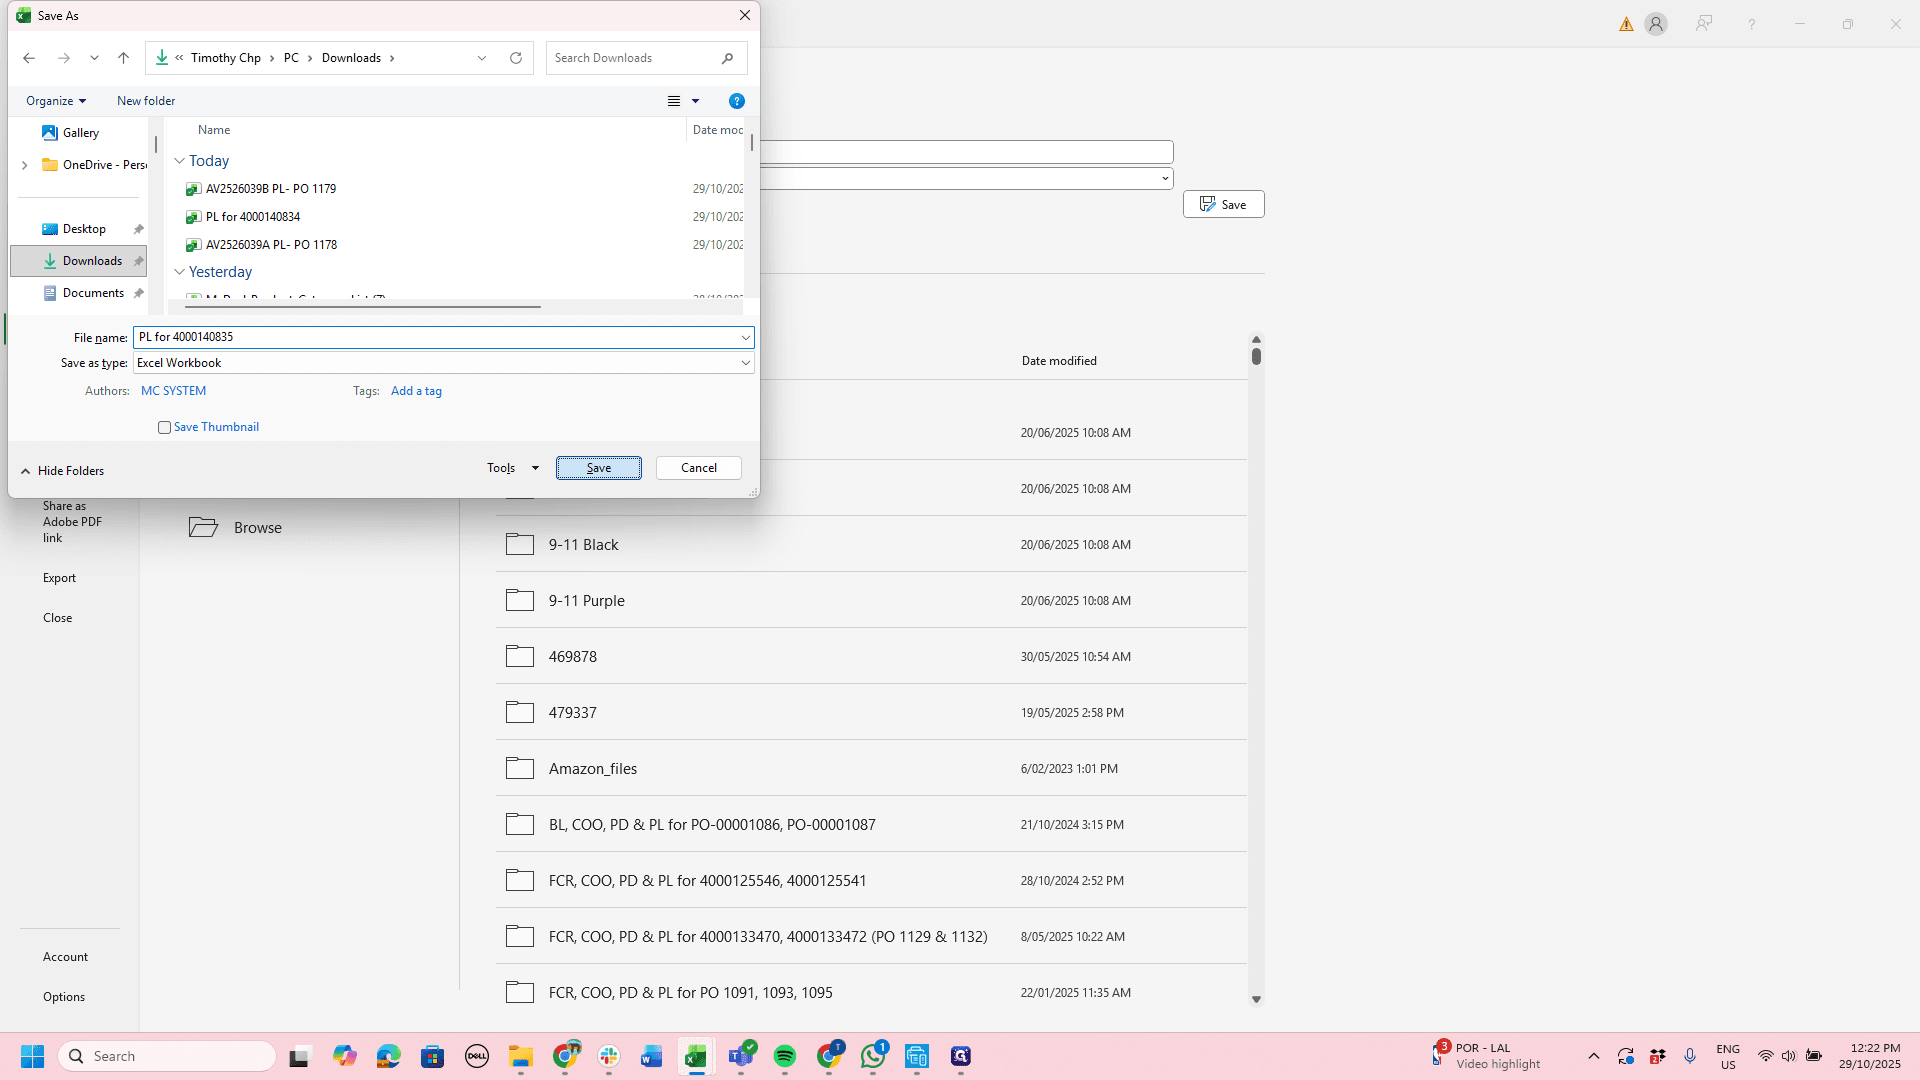This screenshot has height=1080, width=1920.
Task: Open the Excel warning triangle icon
Action: (x=1626, y=24)
